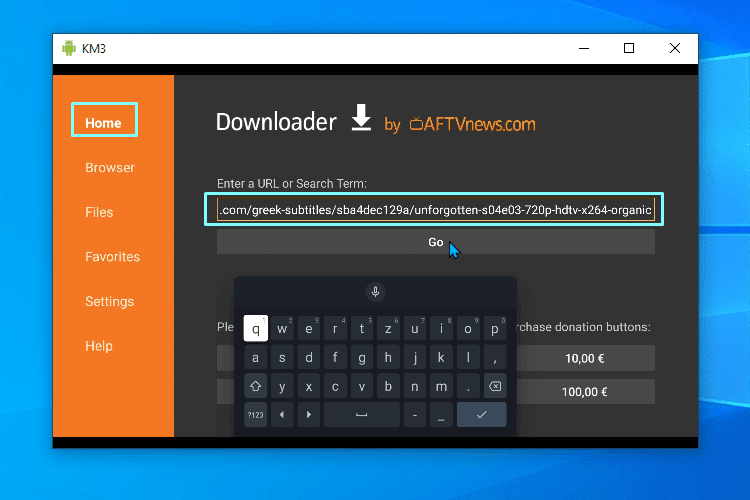The image size is (750, 500).
Task: Tap the p key
Action: click(495, 328)
